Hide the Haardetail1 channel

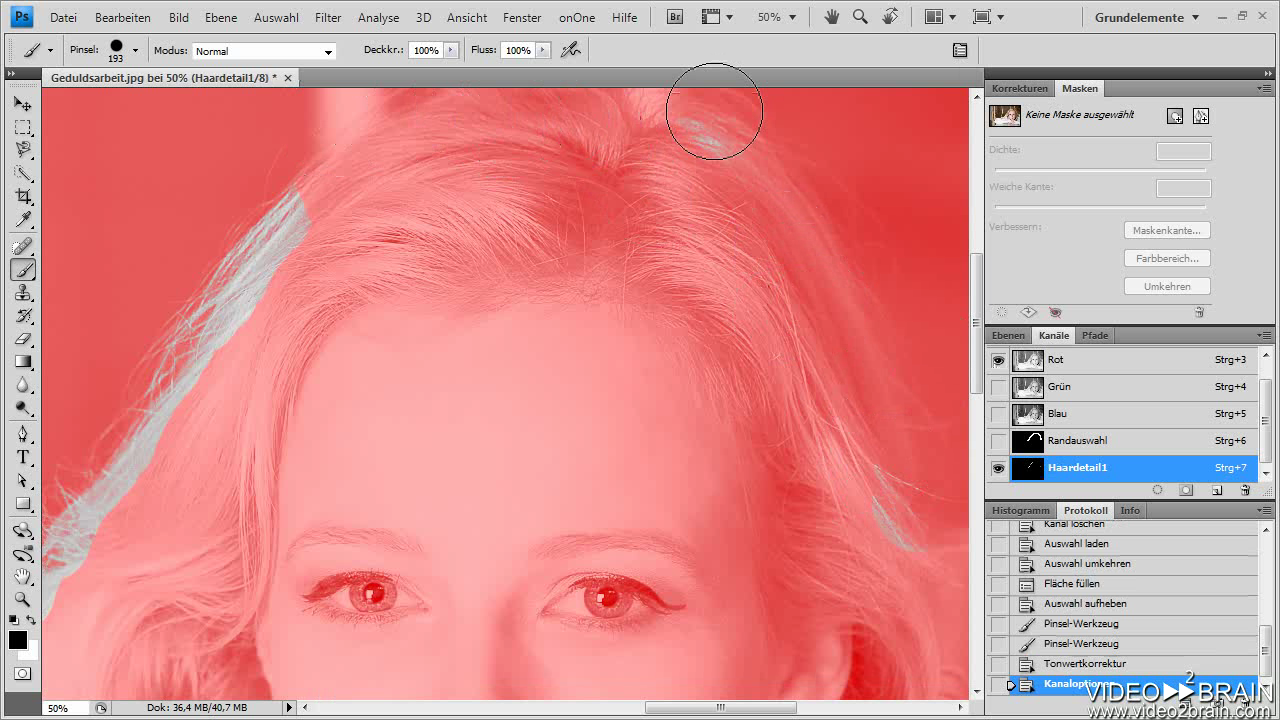click(998, 468)
